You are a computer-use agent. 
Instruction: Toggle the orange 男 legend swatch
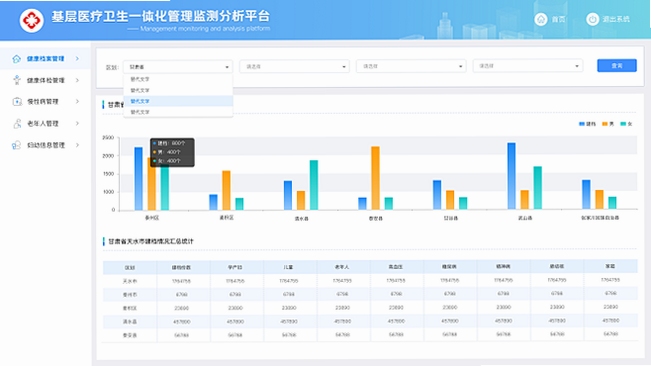point(604,124)
